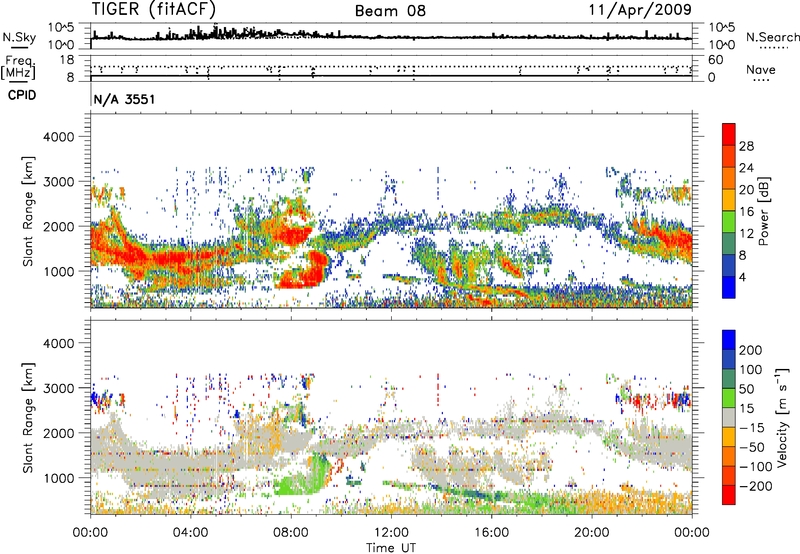The height and width of the screenshot is (554, 800).
Task: Pick the bright blue bottom Power colorbar segment
Action: click(x=729, y=287)
